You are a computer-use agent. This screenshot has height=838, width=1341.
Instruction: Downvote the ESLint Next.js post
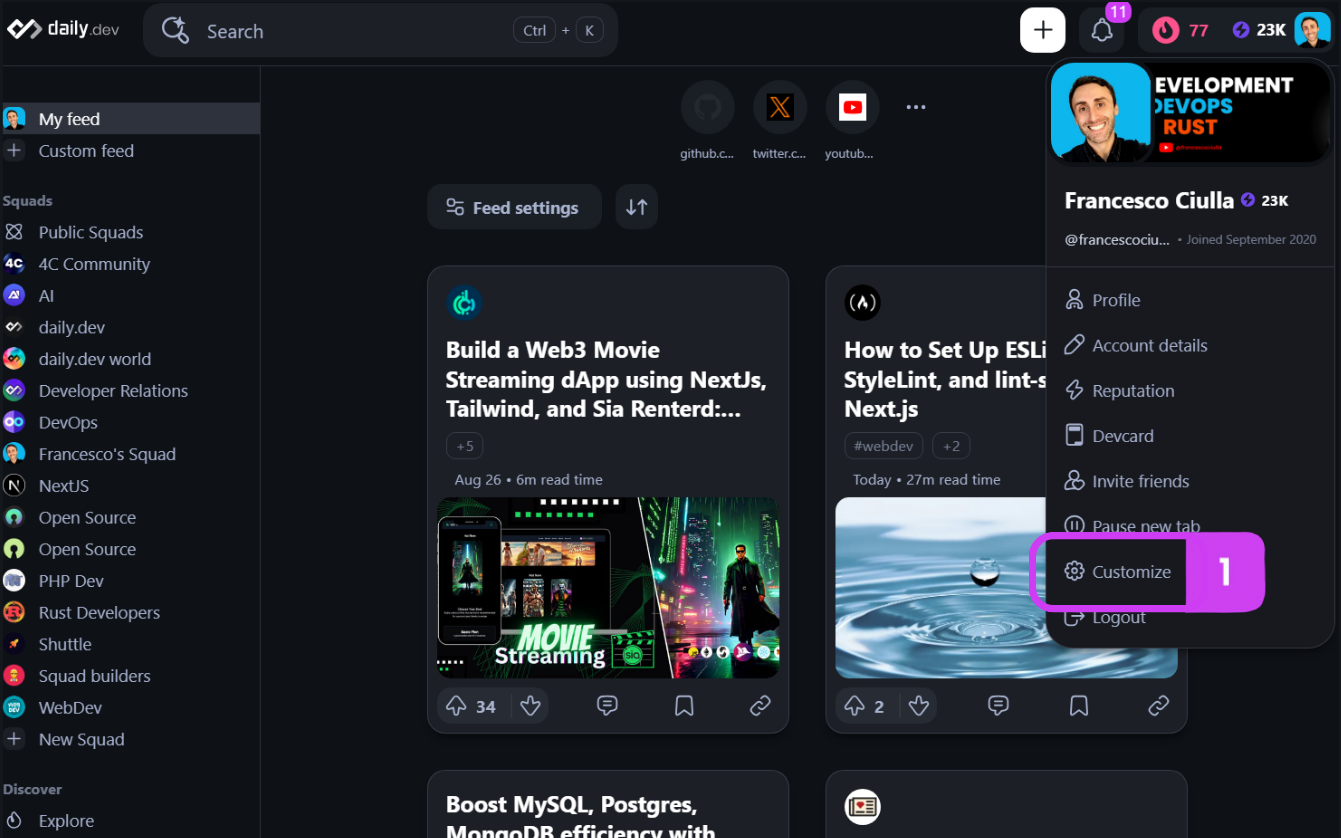[x=920, y=706]
